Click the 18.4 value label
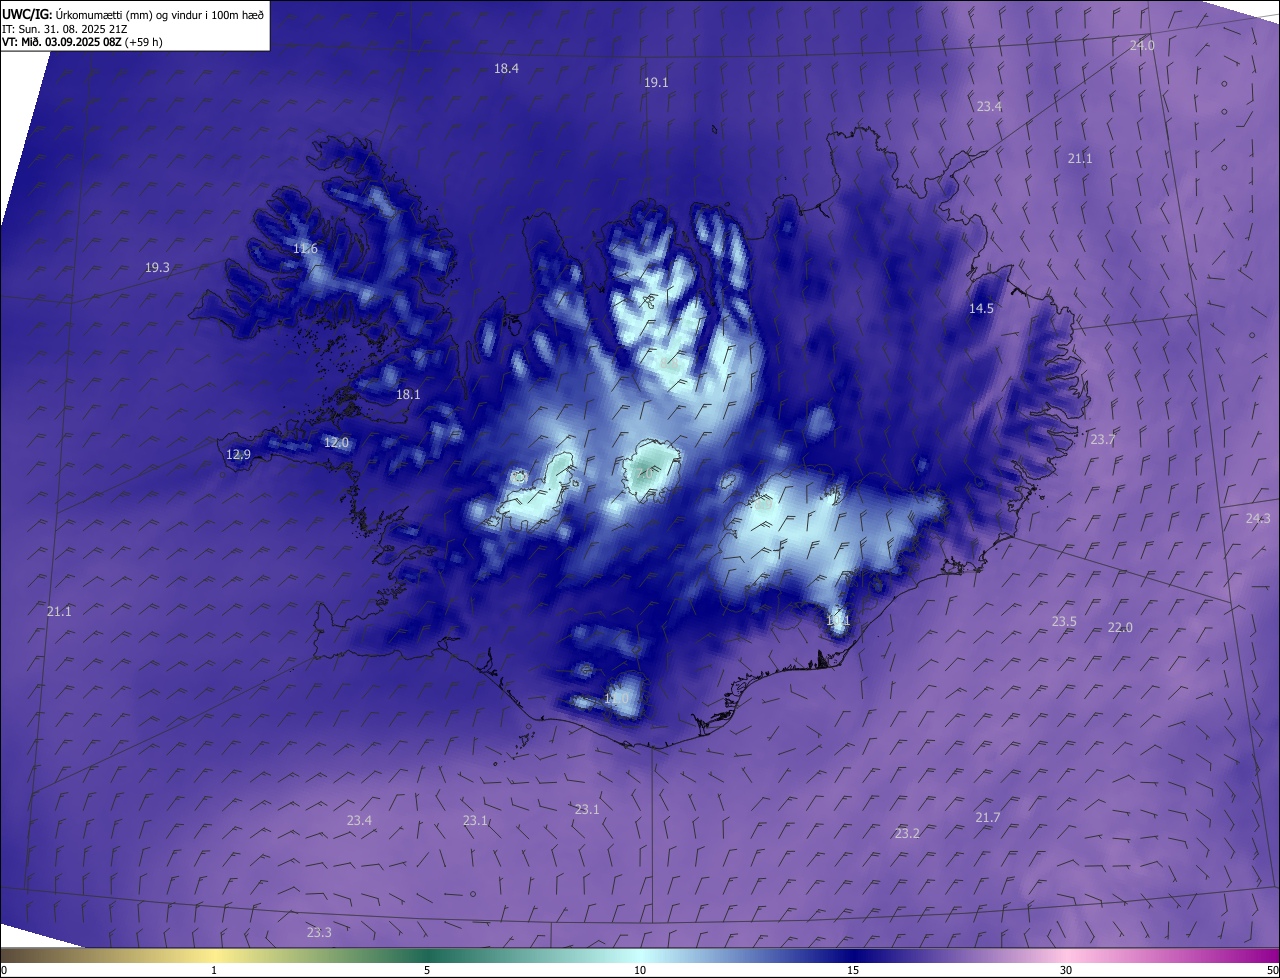The width and height of the screenshot is (1280, 978). tap(506, 69)
